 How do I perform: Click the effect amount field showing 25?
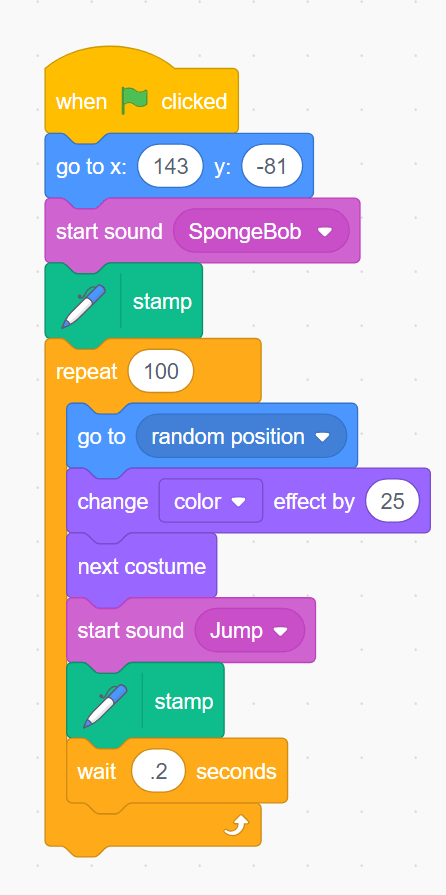[392, 502]
